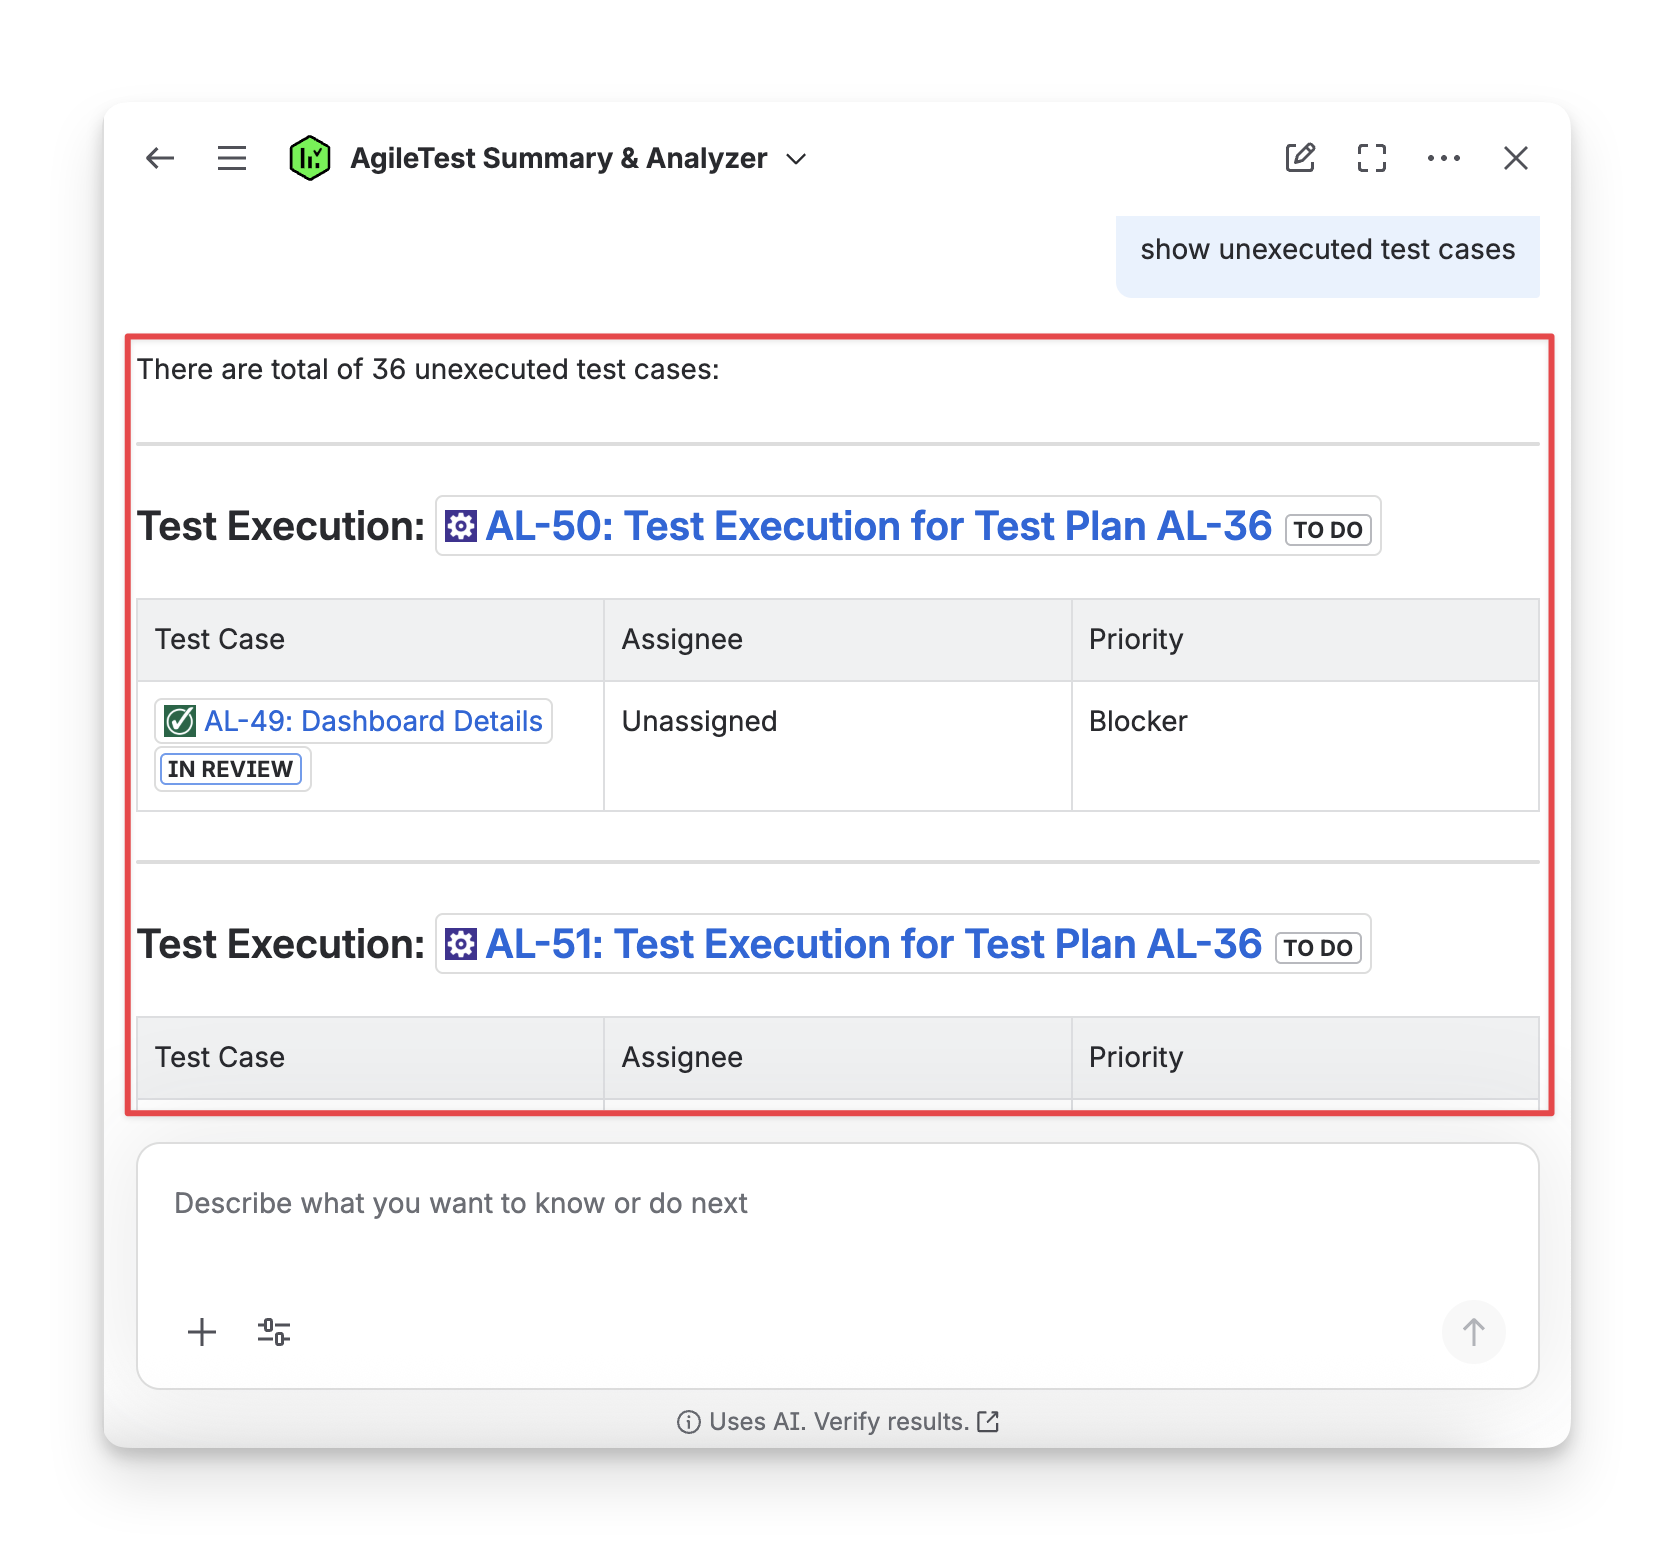1673x1550 pixels.
Task: Open AL-51 Test Execution link
Action: [873, 944]
